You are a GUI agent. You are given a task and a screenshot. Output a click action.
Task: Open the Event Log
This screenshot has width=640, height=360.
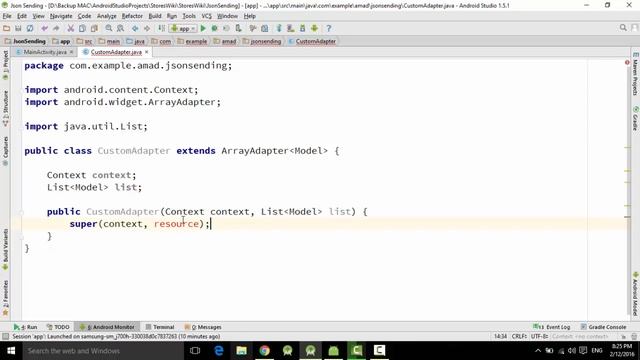pyautogui.click(x=551, y=327)
